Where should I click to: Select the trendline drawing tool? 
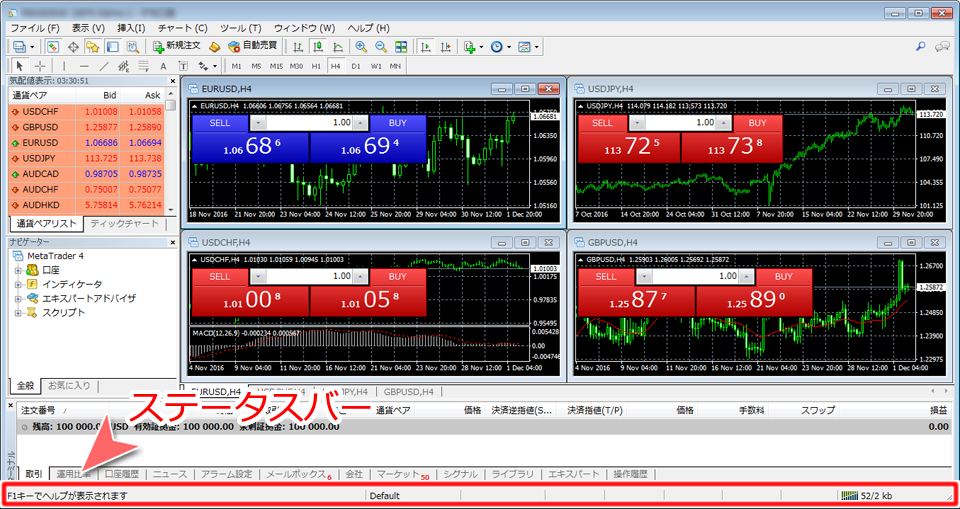click(103, 66)
